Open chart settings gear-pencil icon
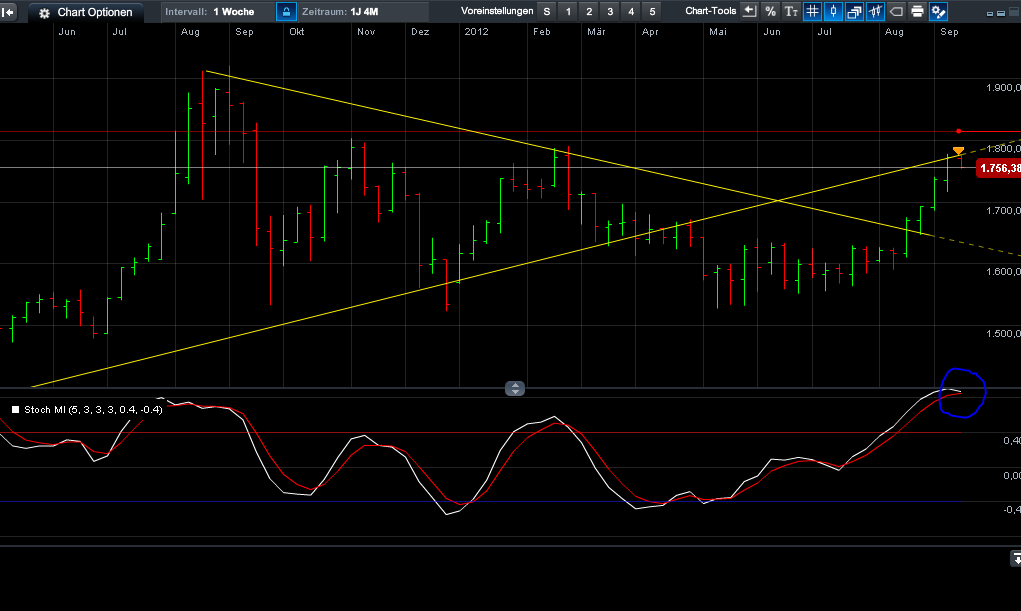 click(x=938, y=11)
